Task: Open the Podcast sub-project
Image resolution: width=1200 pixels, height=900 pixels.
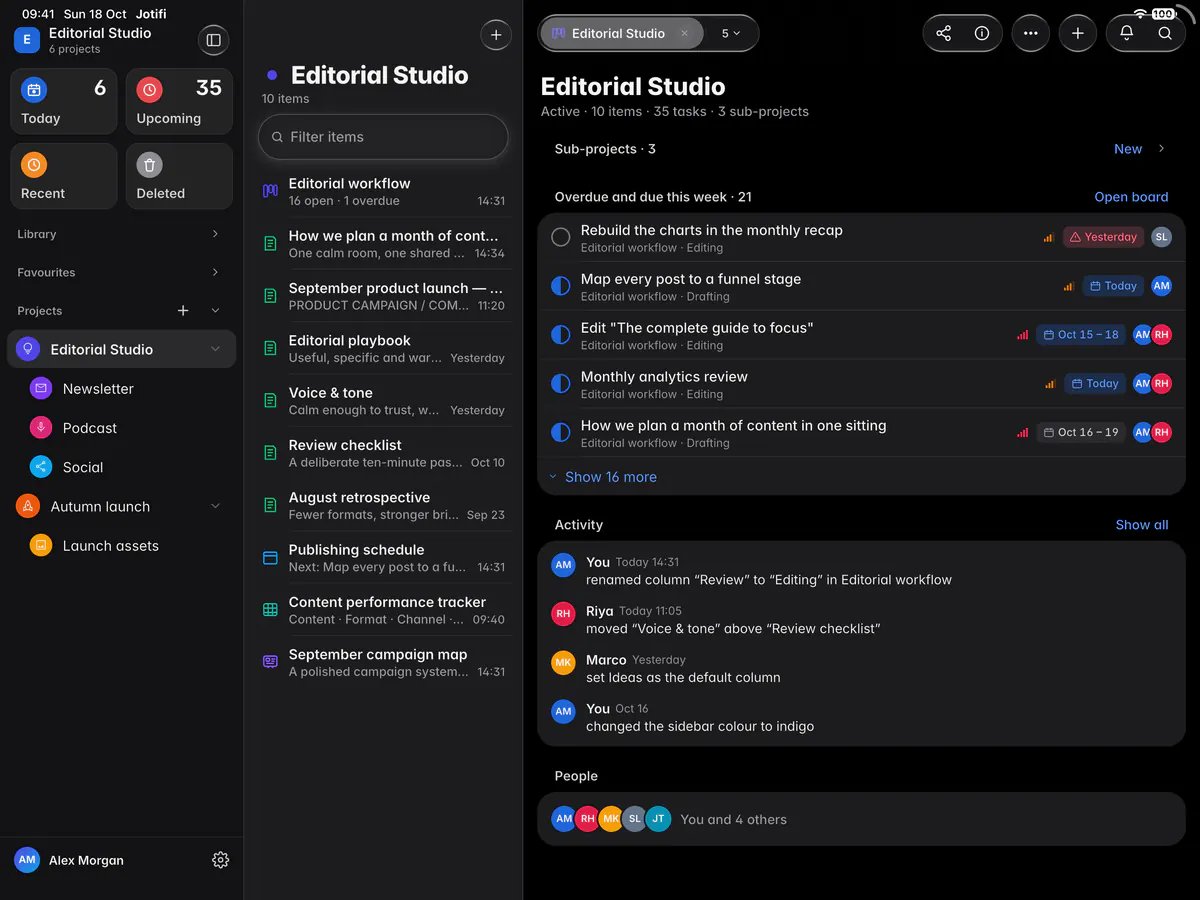Action: coord(121,428)
